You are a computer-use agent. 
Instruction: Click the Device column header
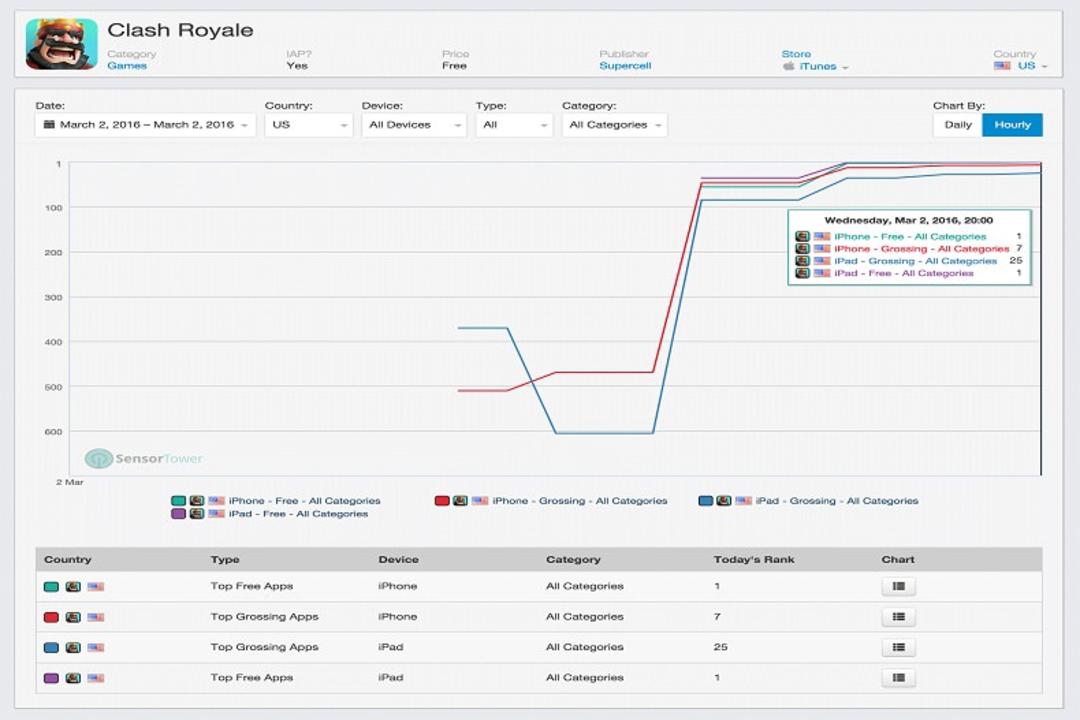point(398,559)
